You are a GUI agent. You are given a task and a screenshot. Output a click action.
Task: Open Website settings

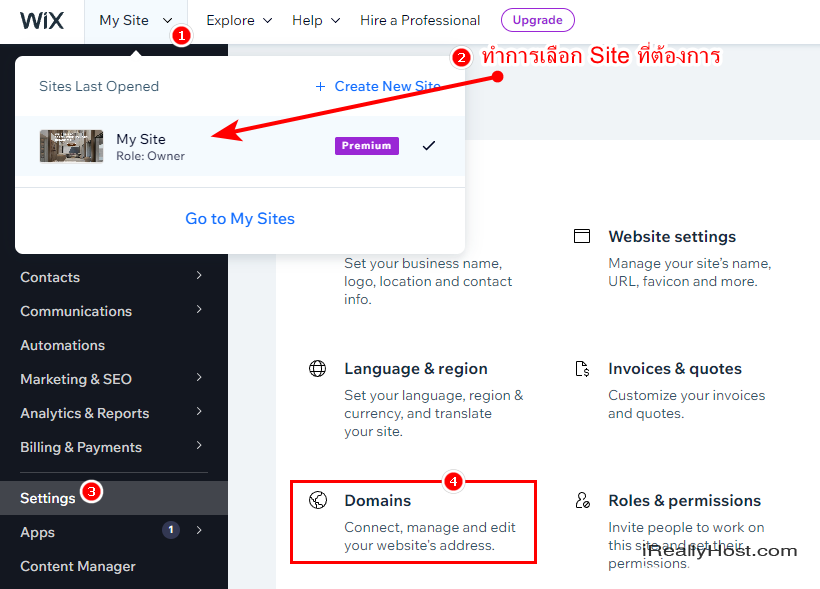pos(672,236)
